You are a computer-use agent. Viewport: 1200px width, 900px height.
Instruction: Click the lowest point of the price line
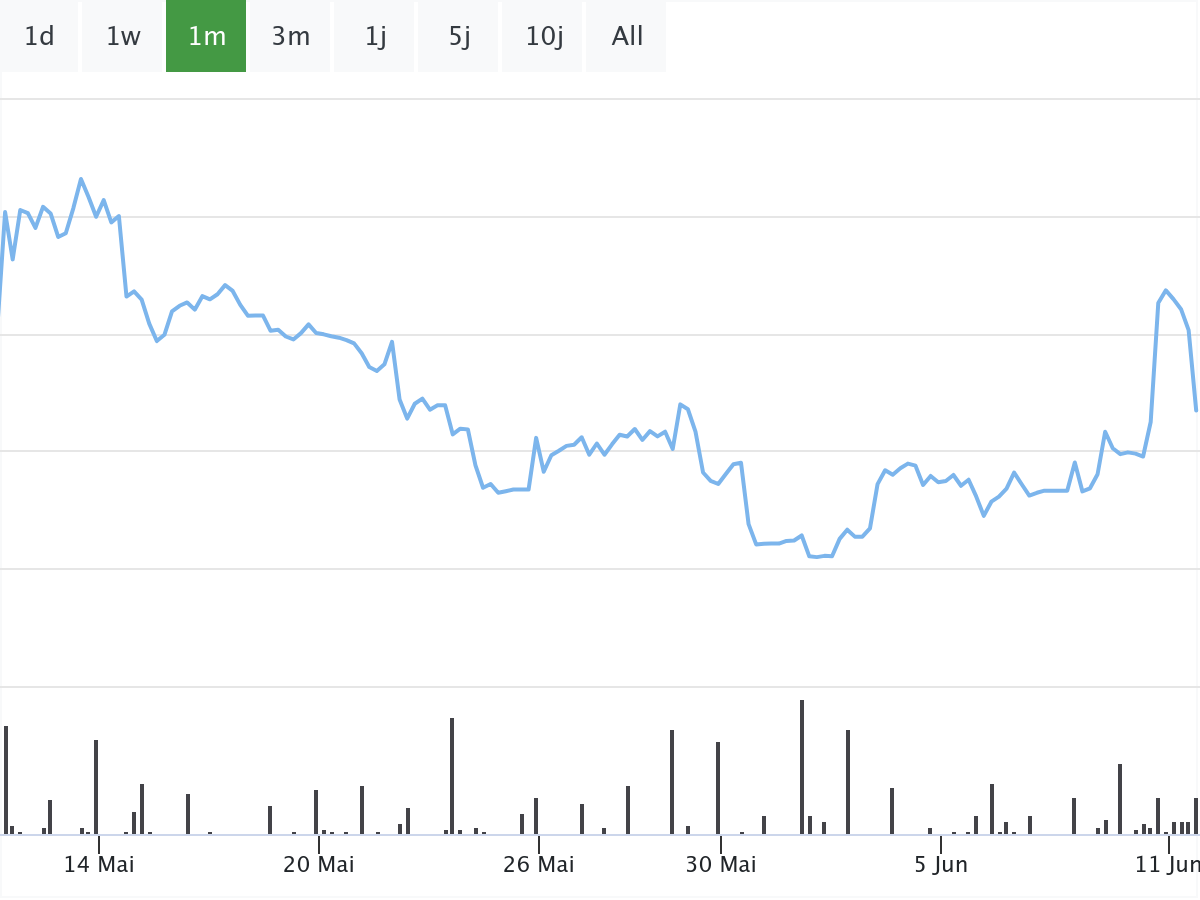point(817,556)
